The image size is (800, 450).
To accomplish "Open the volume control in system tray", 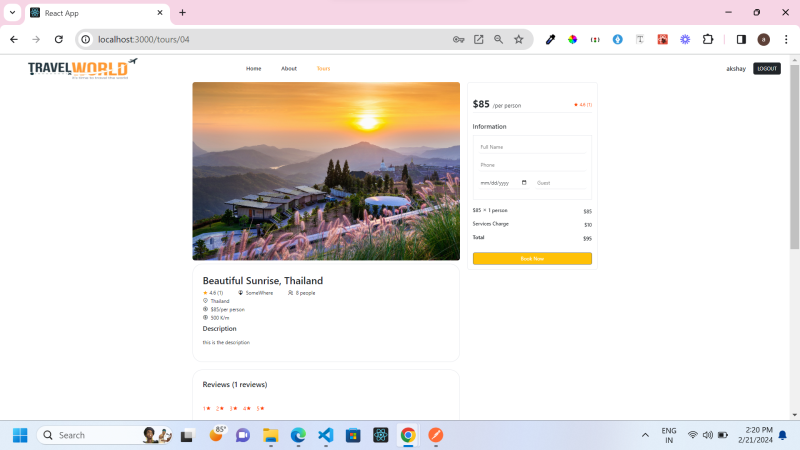I will (x=708, y=435).
